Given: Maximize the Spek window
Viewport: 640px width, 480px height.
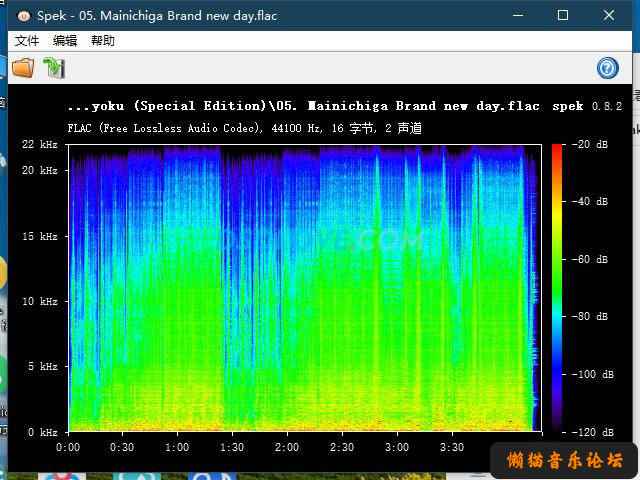Looking at the screenshot, I should [563, 16].
